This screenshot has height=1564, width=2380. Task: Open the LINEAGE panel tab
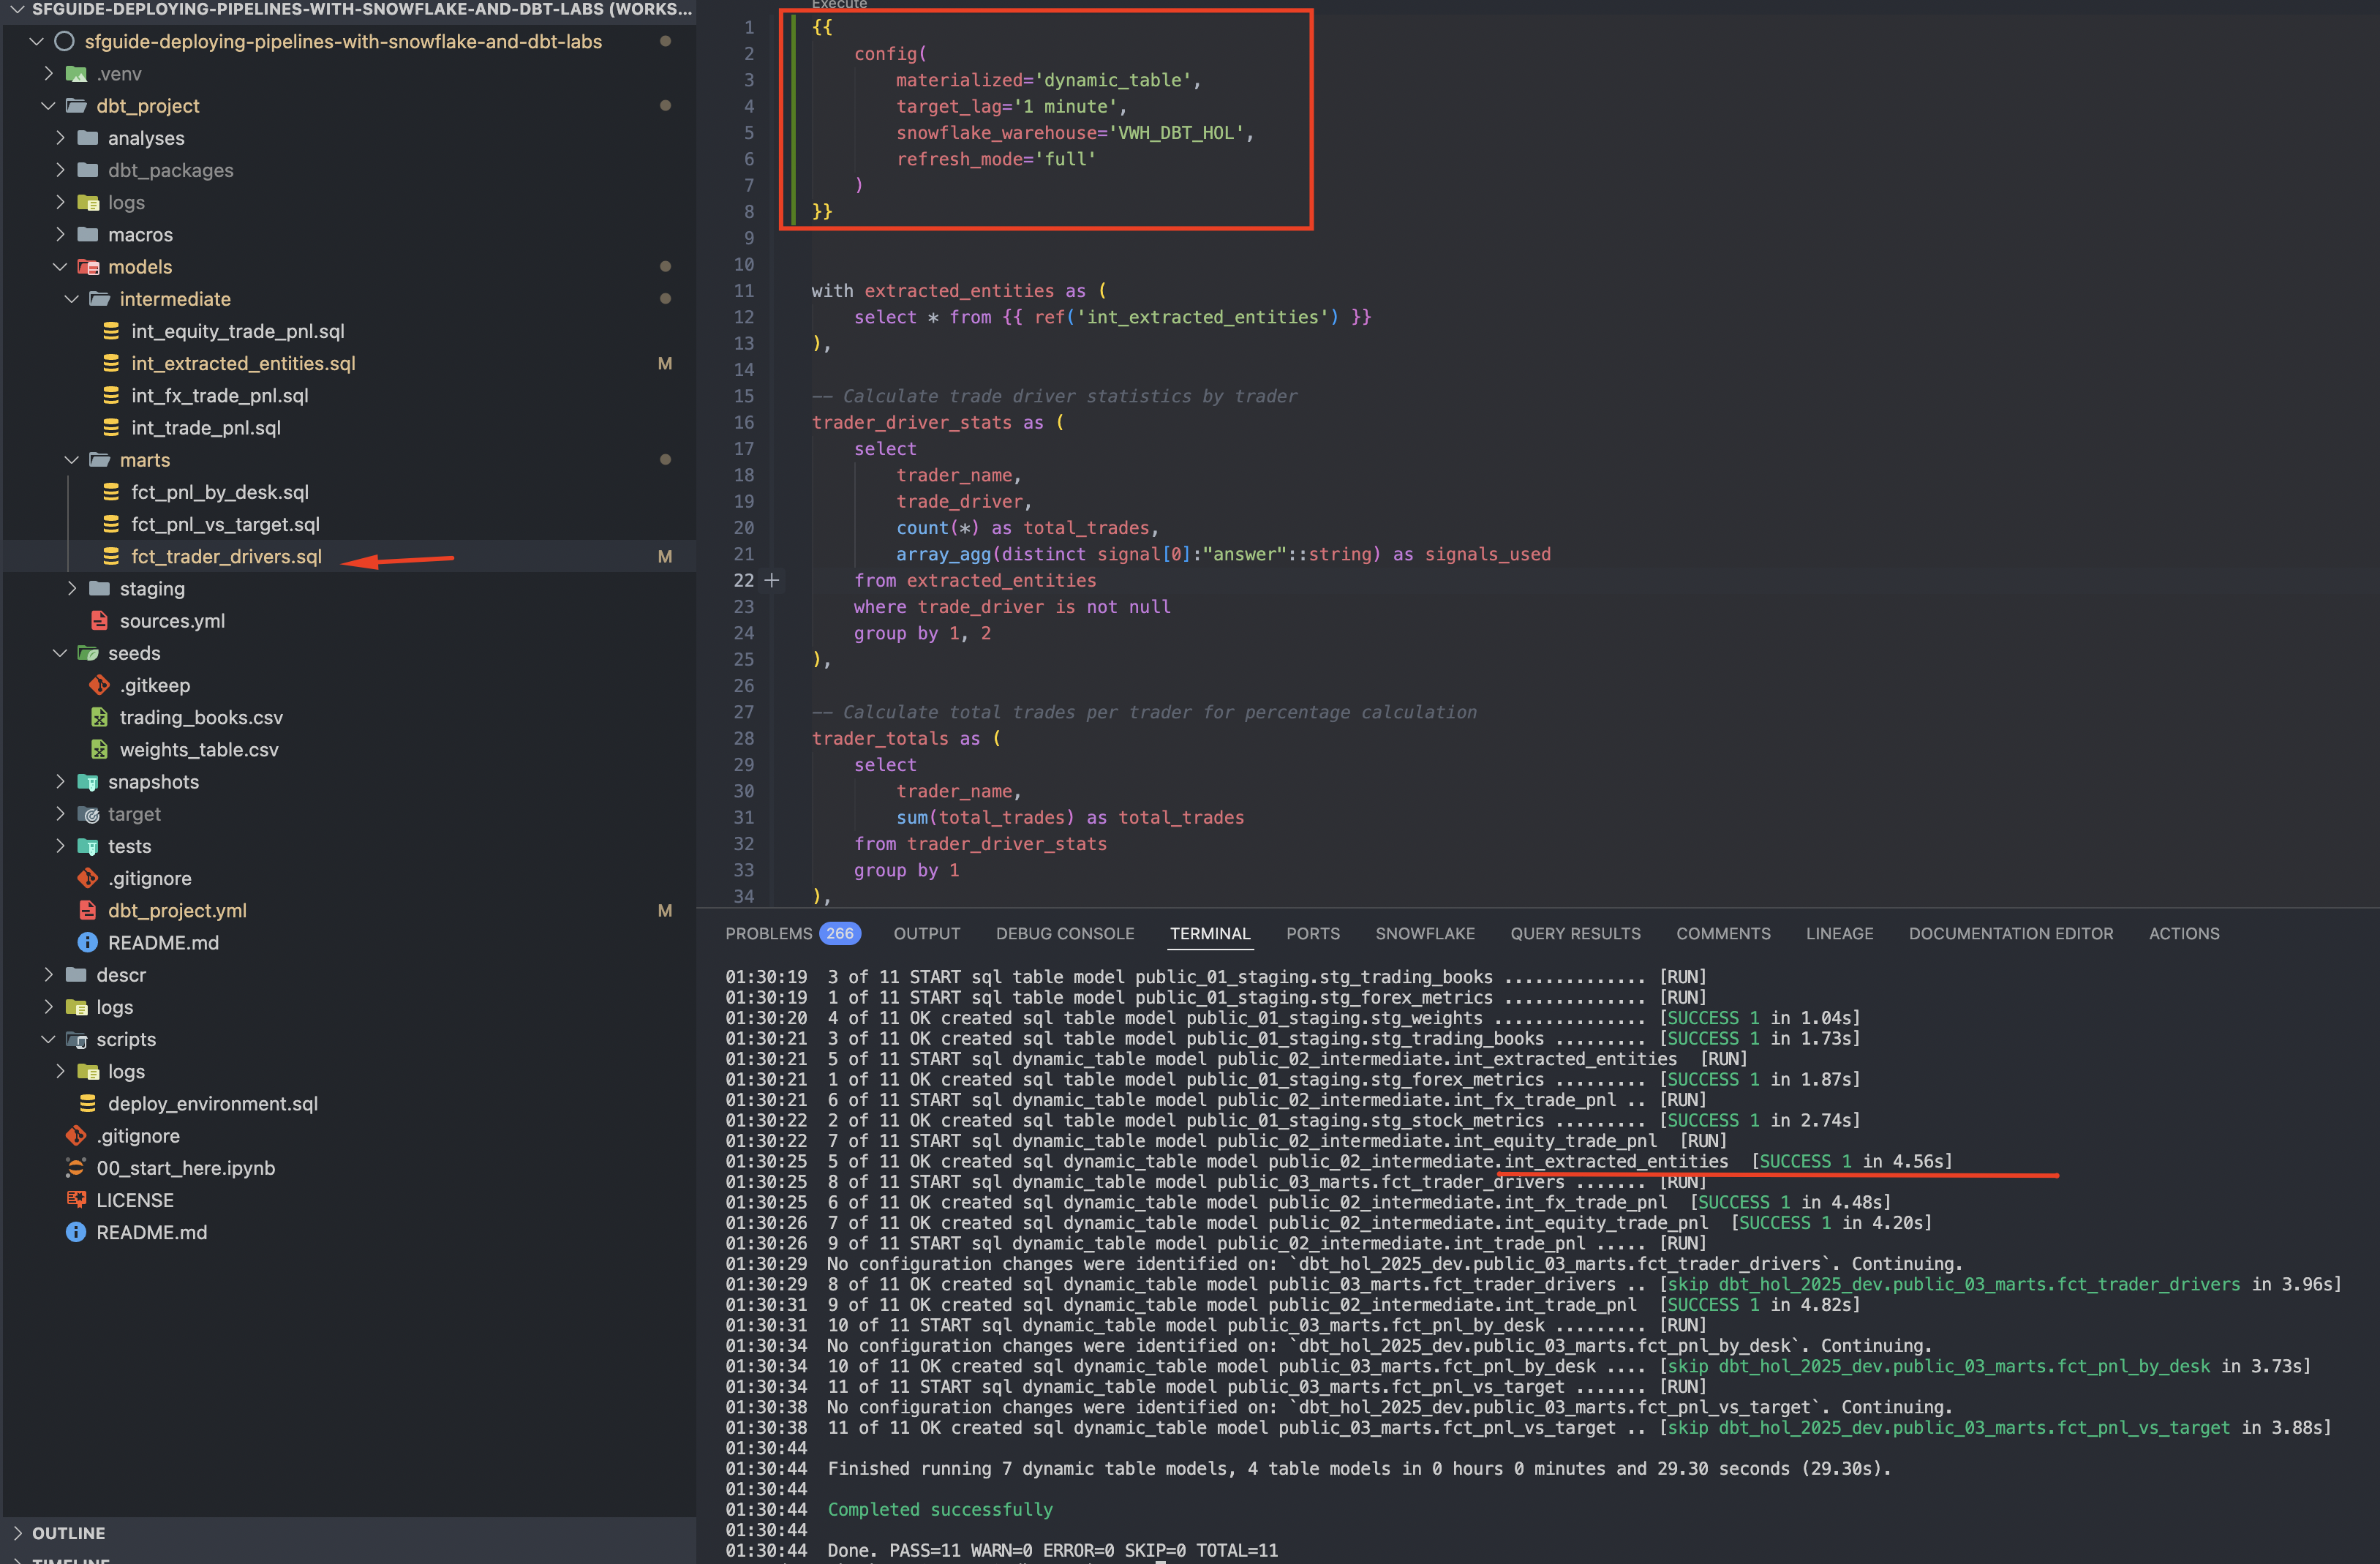coord(1838,933)
